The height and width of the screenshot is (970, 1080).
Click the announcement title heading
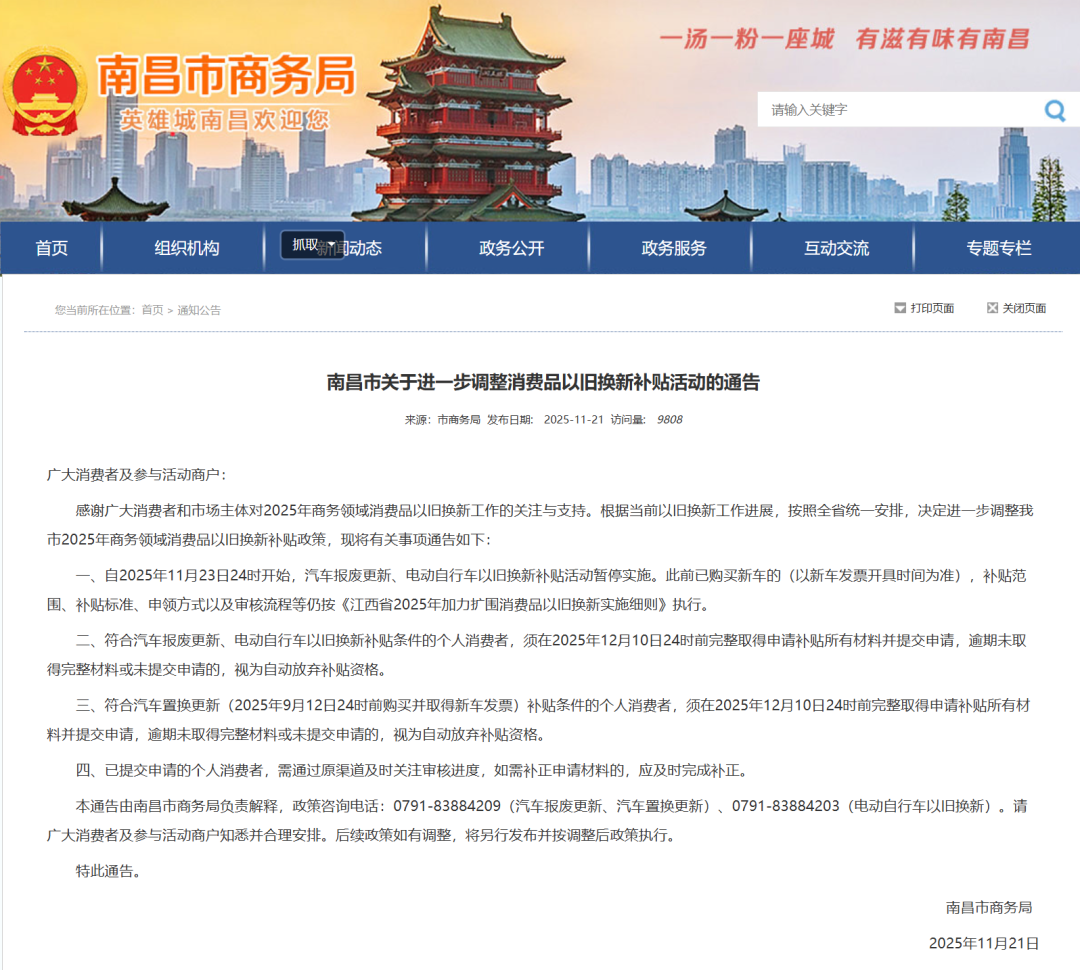pyautogui.click(x=543, y=382)
